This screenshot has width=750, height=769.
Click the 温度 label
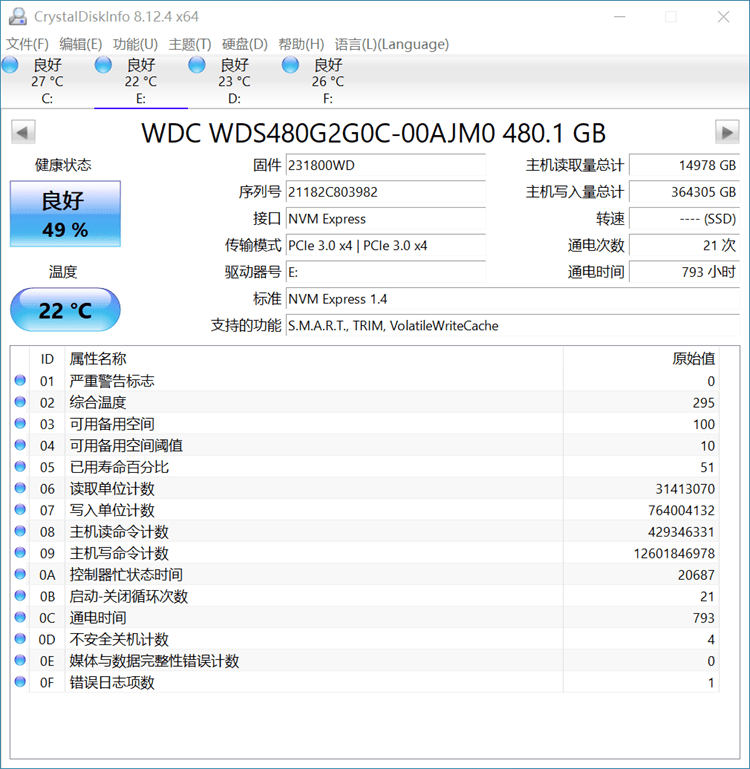click(x=63, y=272)
